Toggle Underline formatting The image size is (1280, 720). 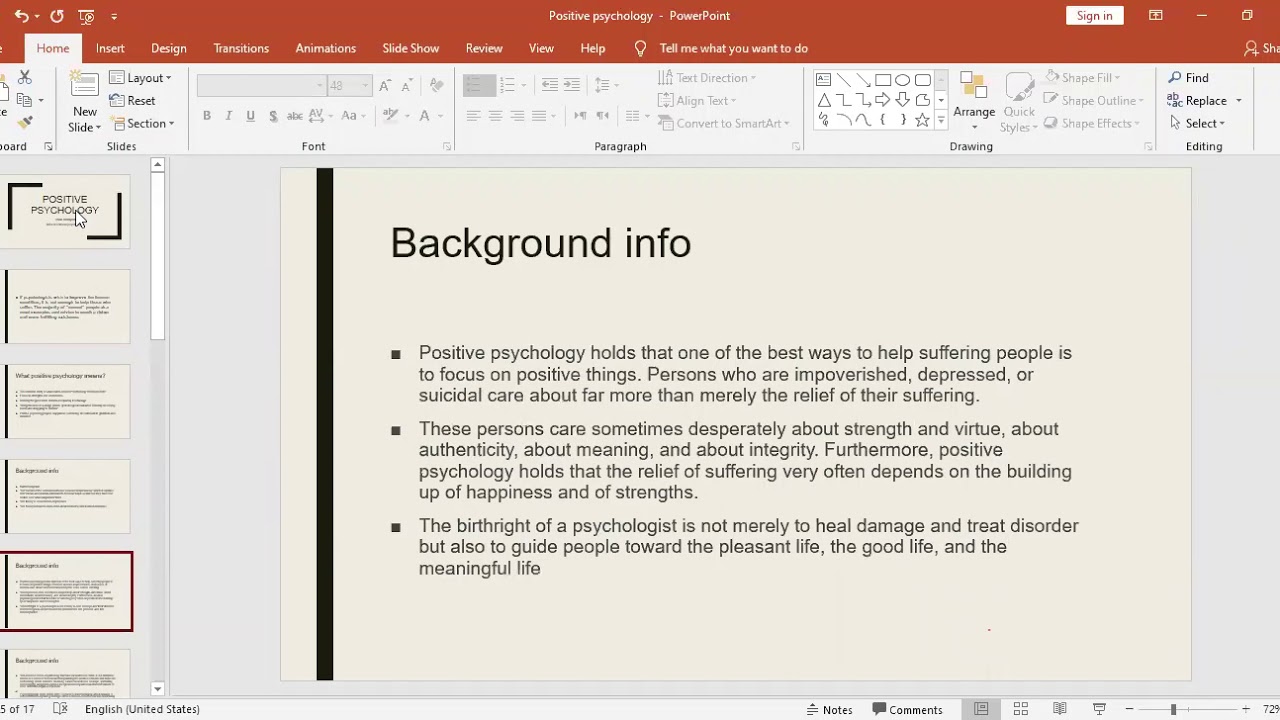pos(250,116)
